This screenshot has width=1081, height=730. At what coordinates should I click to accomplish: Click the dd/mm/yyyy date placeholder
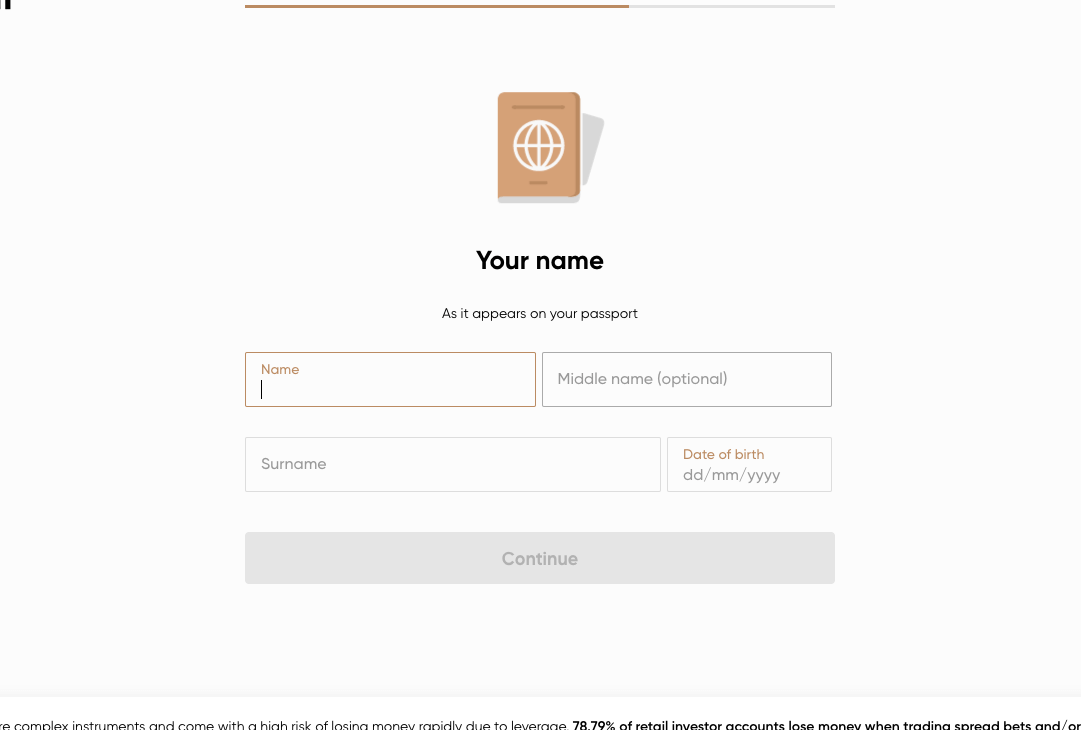pos(731,475)
